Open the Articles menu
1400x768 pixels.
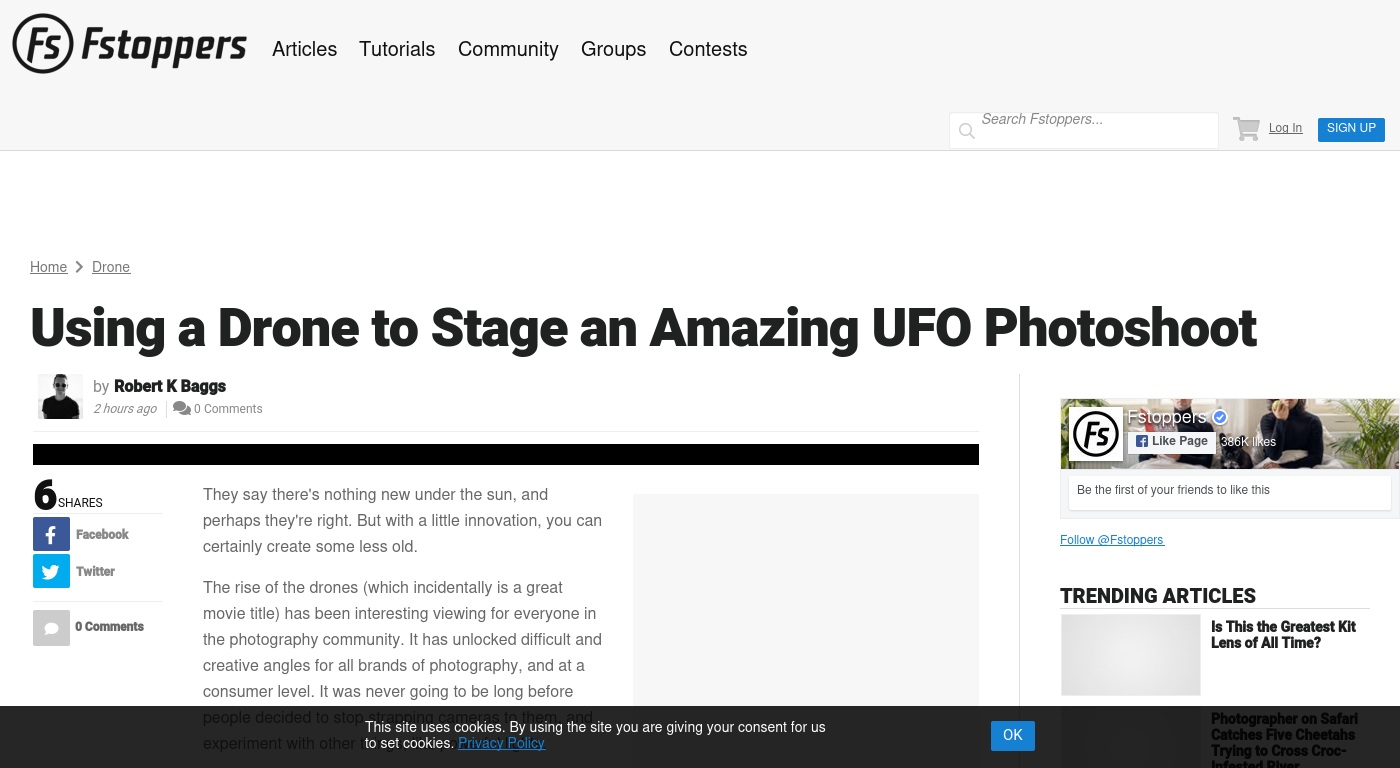(304, 49)
